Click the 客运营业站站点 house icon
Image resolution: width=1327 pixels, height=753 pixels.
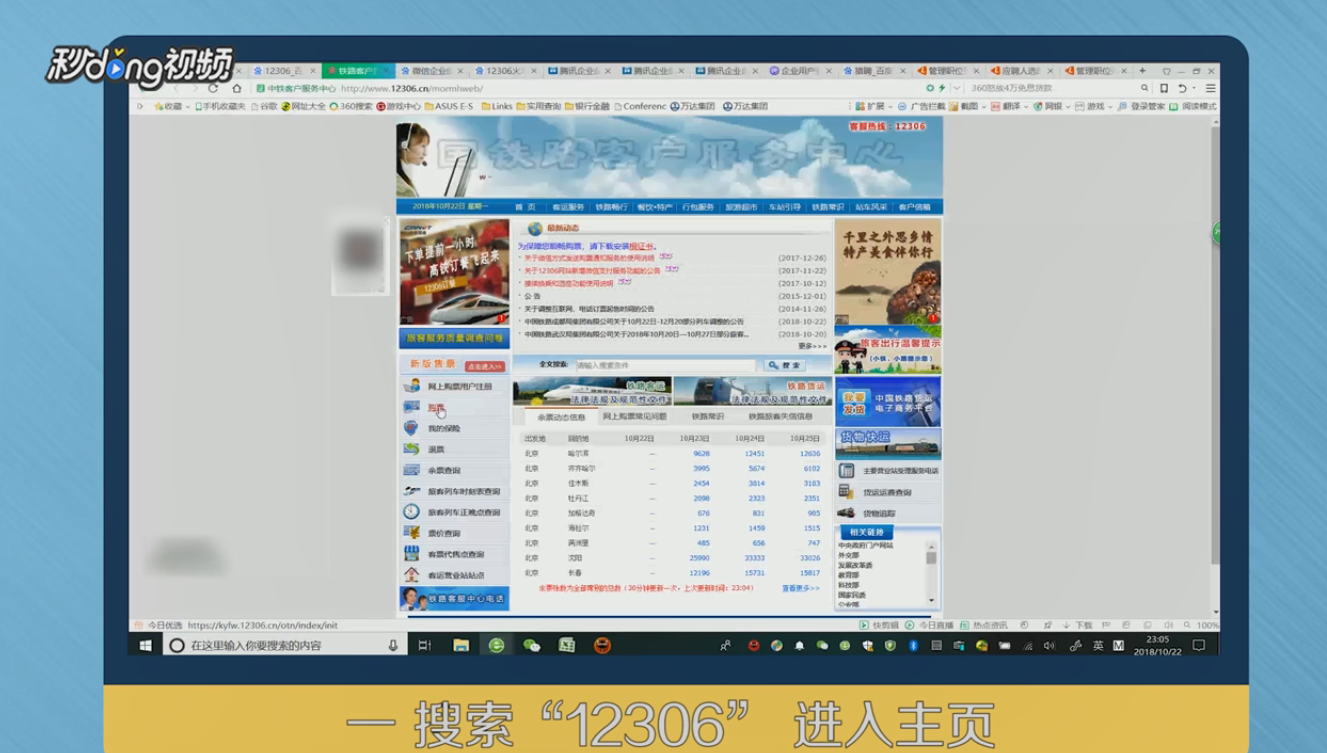point(411,575)
